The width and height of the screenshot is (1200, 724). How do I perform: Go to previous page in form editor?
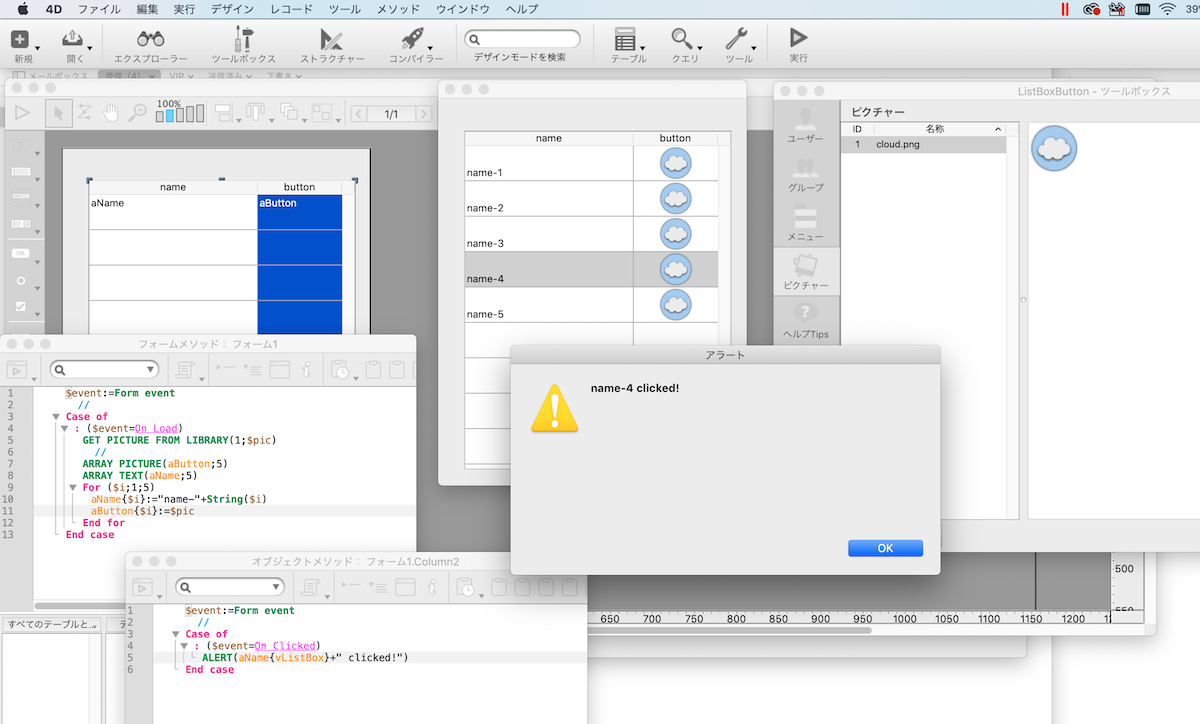click(x=359, y=114)
